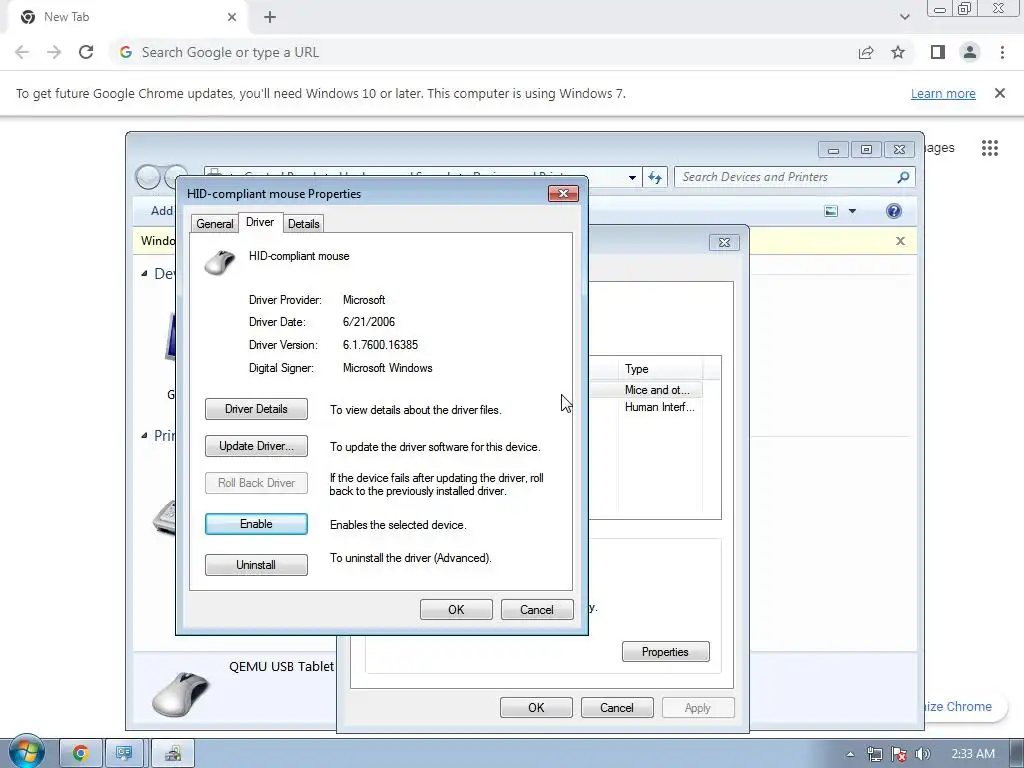Focus the Search Devices and Printers field
Image resolution: width=1024 pixels, height=768 pixels.
click(784, 177)
